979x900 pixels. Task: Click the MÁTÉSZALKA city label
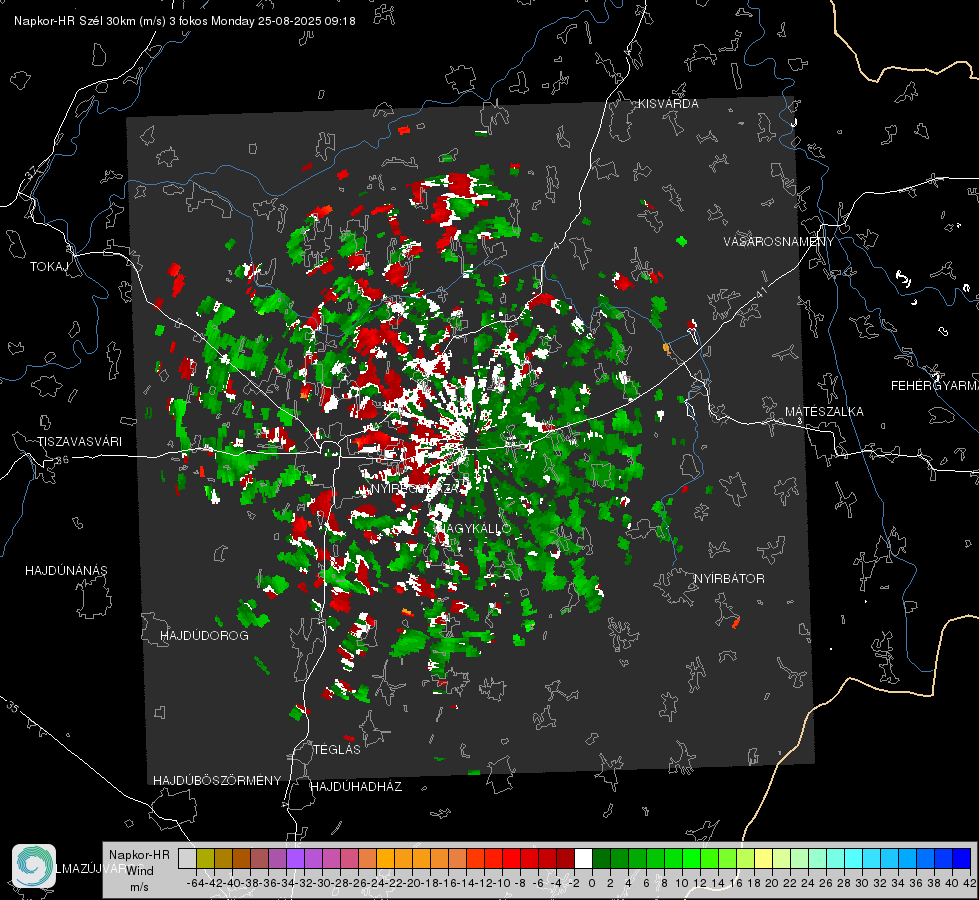click(x=824, y=412)
